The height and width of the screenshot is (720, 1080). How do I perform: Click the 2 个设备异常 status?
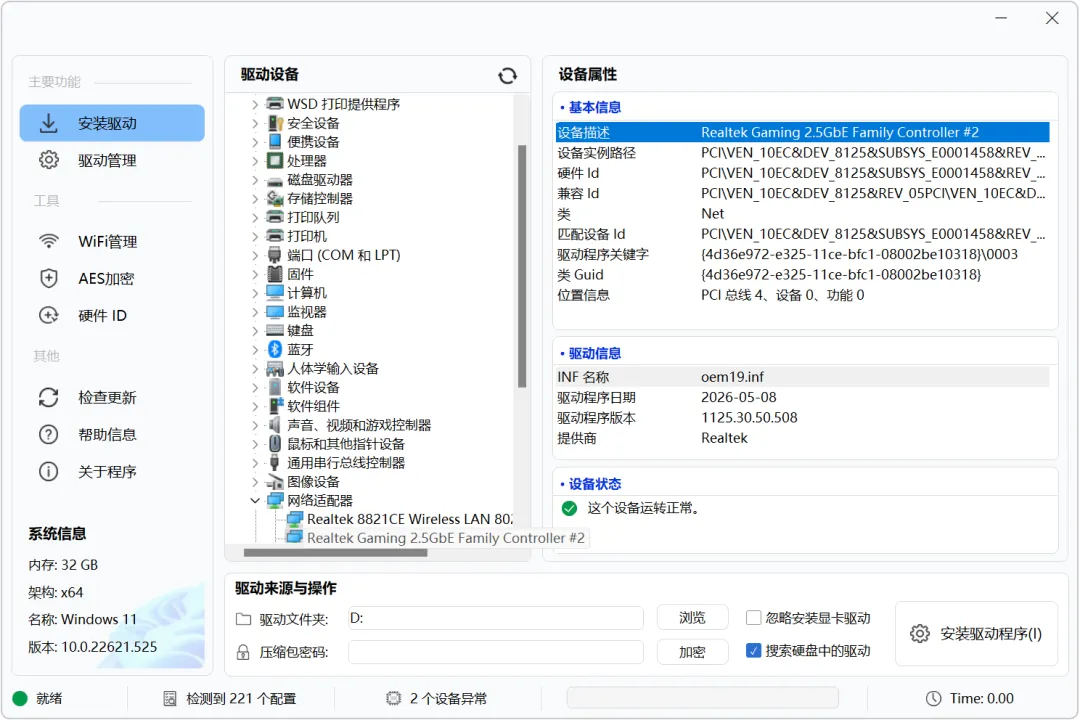pyautogui.click(x=448, y=699)
